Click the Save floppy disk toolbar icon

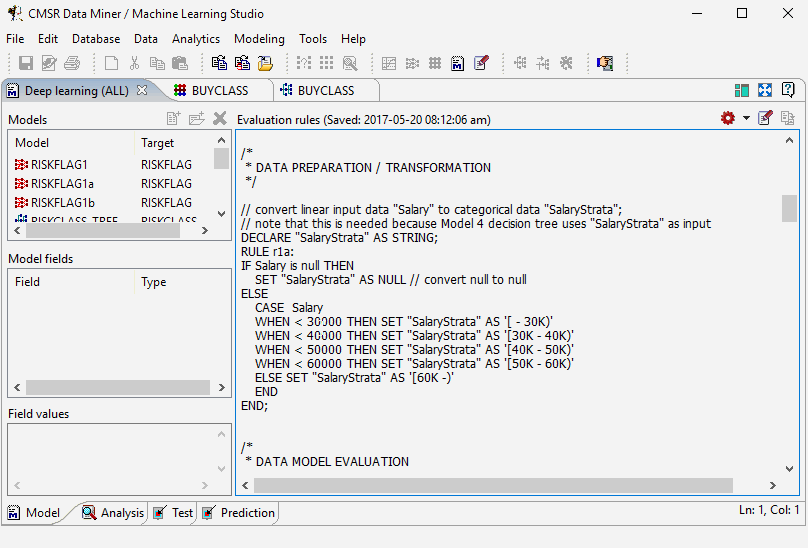point(26,63)
